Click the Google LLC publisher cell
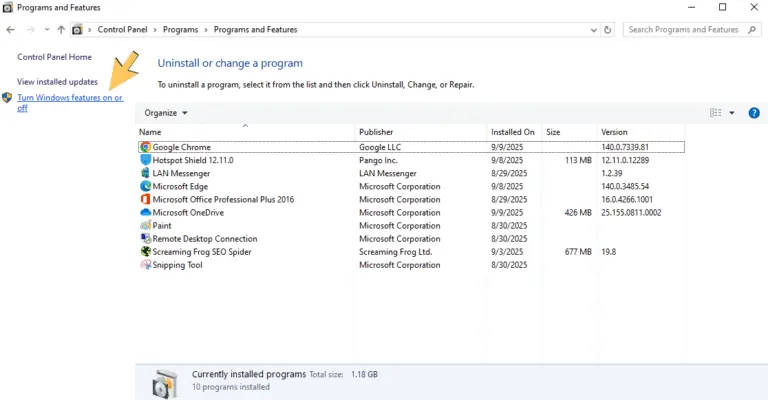The width and height of the screenshot is (768, 400). pos(380,147)
